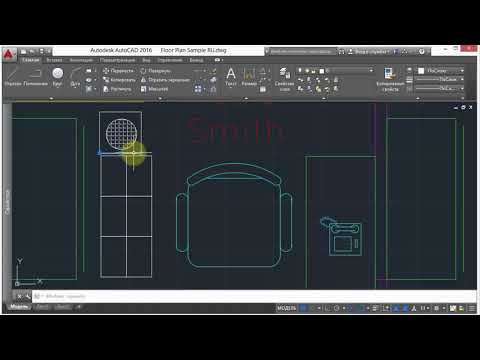This screenshot has width=480, height=360.
Task: Toggle the layer on/off bulb in layer dropdown
Action: tap(300, 71)
